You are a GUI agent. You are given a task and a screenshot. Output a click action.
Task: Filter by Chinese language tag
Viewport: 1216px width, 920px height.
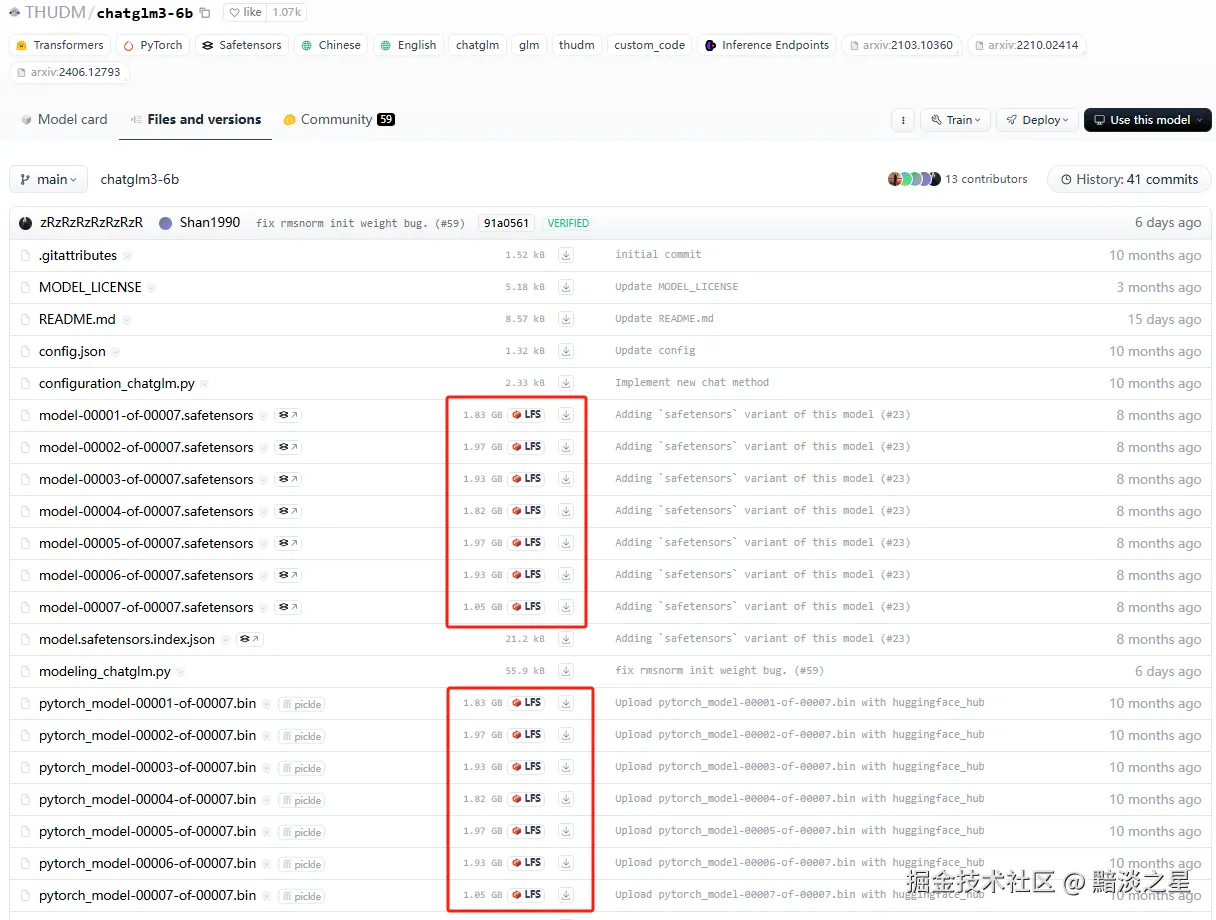[x=331, y=45]
